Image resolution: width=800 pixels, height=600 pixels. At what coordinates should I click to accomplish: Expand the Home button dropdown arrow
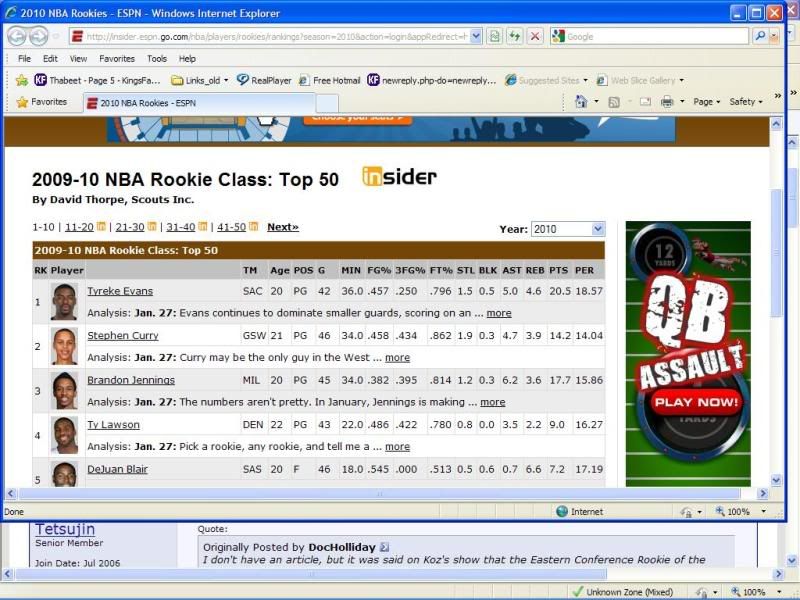pyautogui.click(x=596, y=102)
